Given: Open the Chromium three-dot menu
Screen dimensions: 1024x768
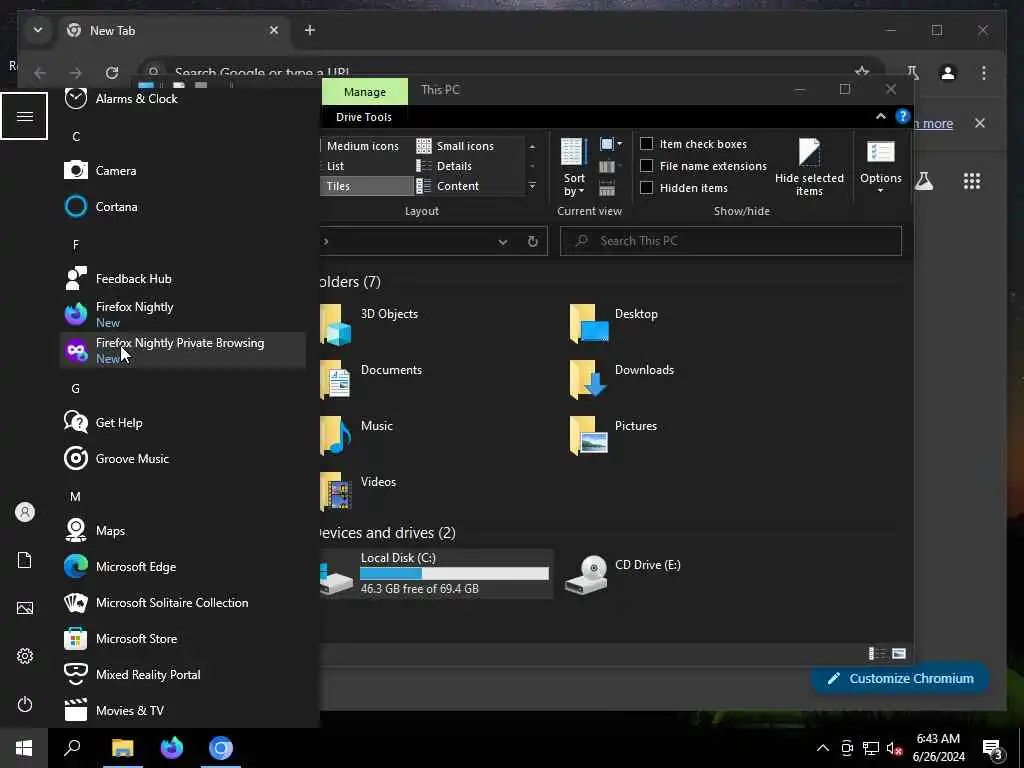Looking at the screenshot, I should coord(984,72).
